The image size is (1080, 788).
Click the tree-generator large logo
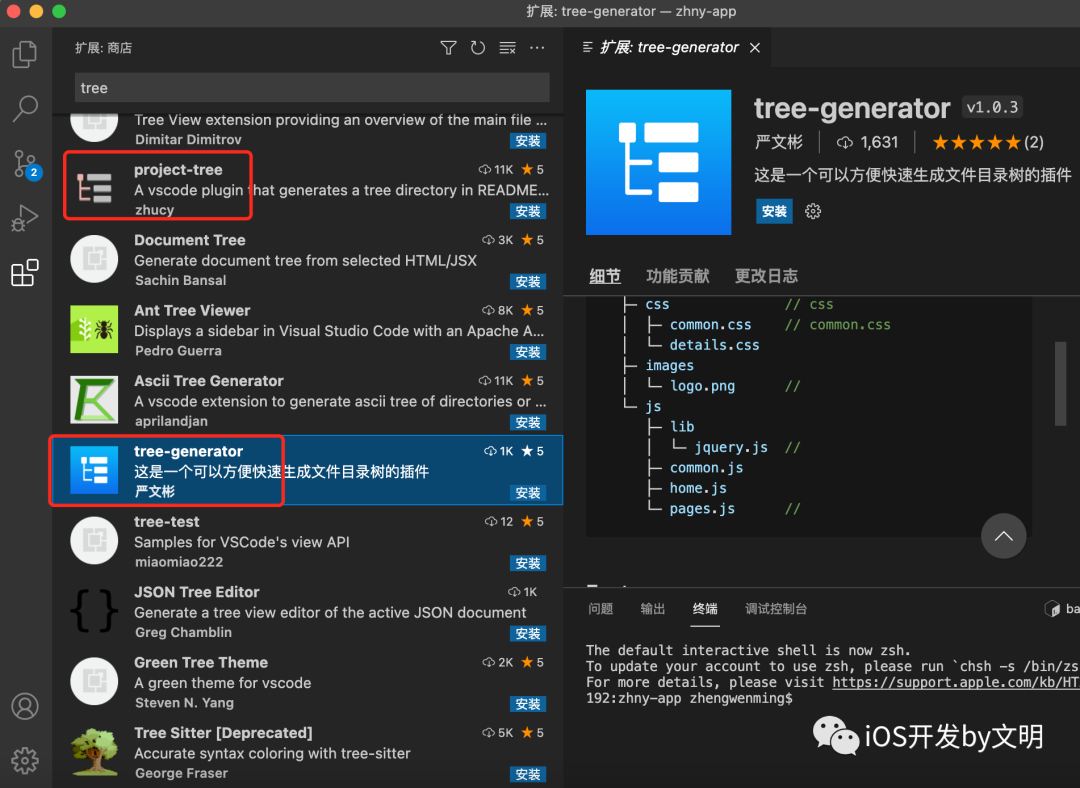click(658, 162)
